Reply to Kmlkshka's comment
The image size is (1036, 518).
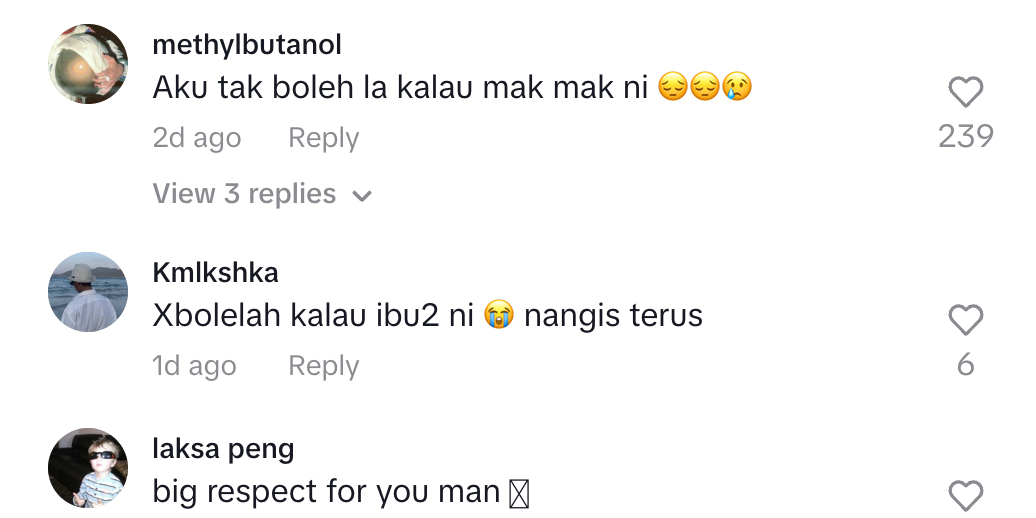click(x=323, y=366)
